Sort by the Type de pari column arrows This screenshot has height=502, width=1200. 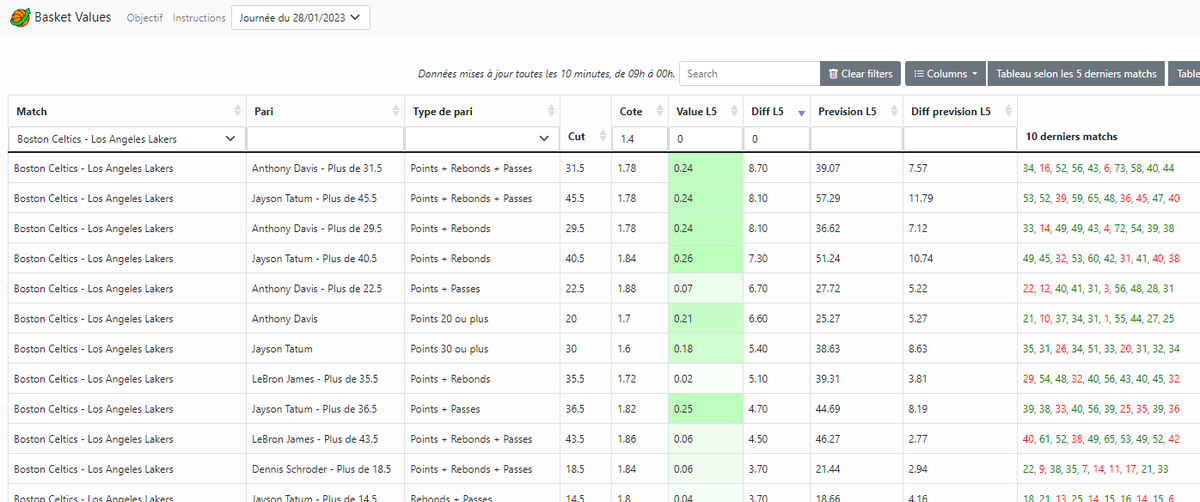551,111
